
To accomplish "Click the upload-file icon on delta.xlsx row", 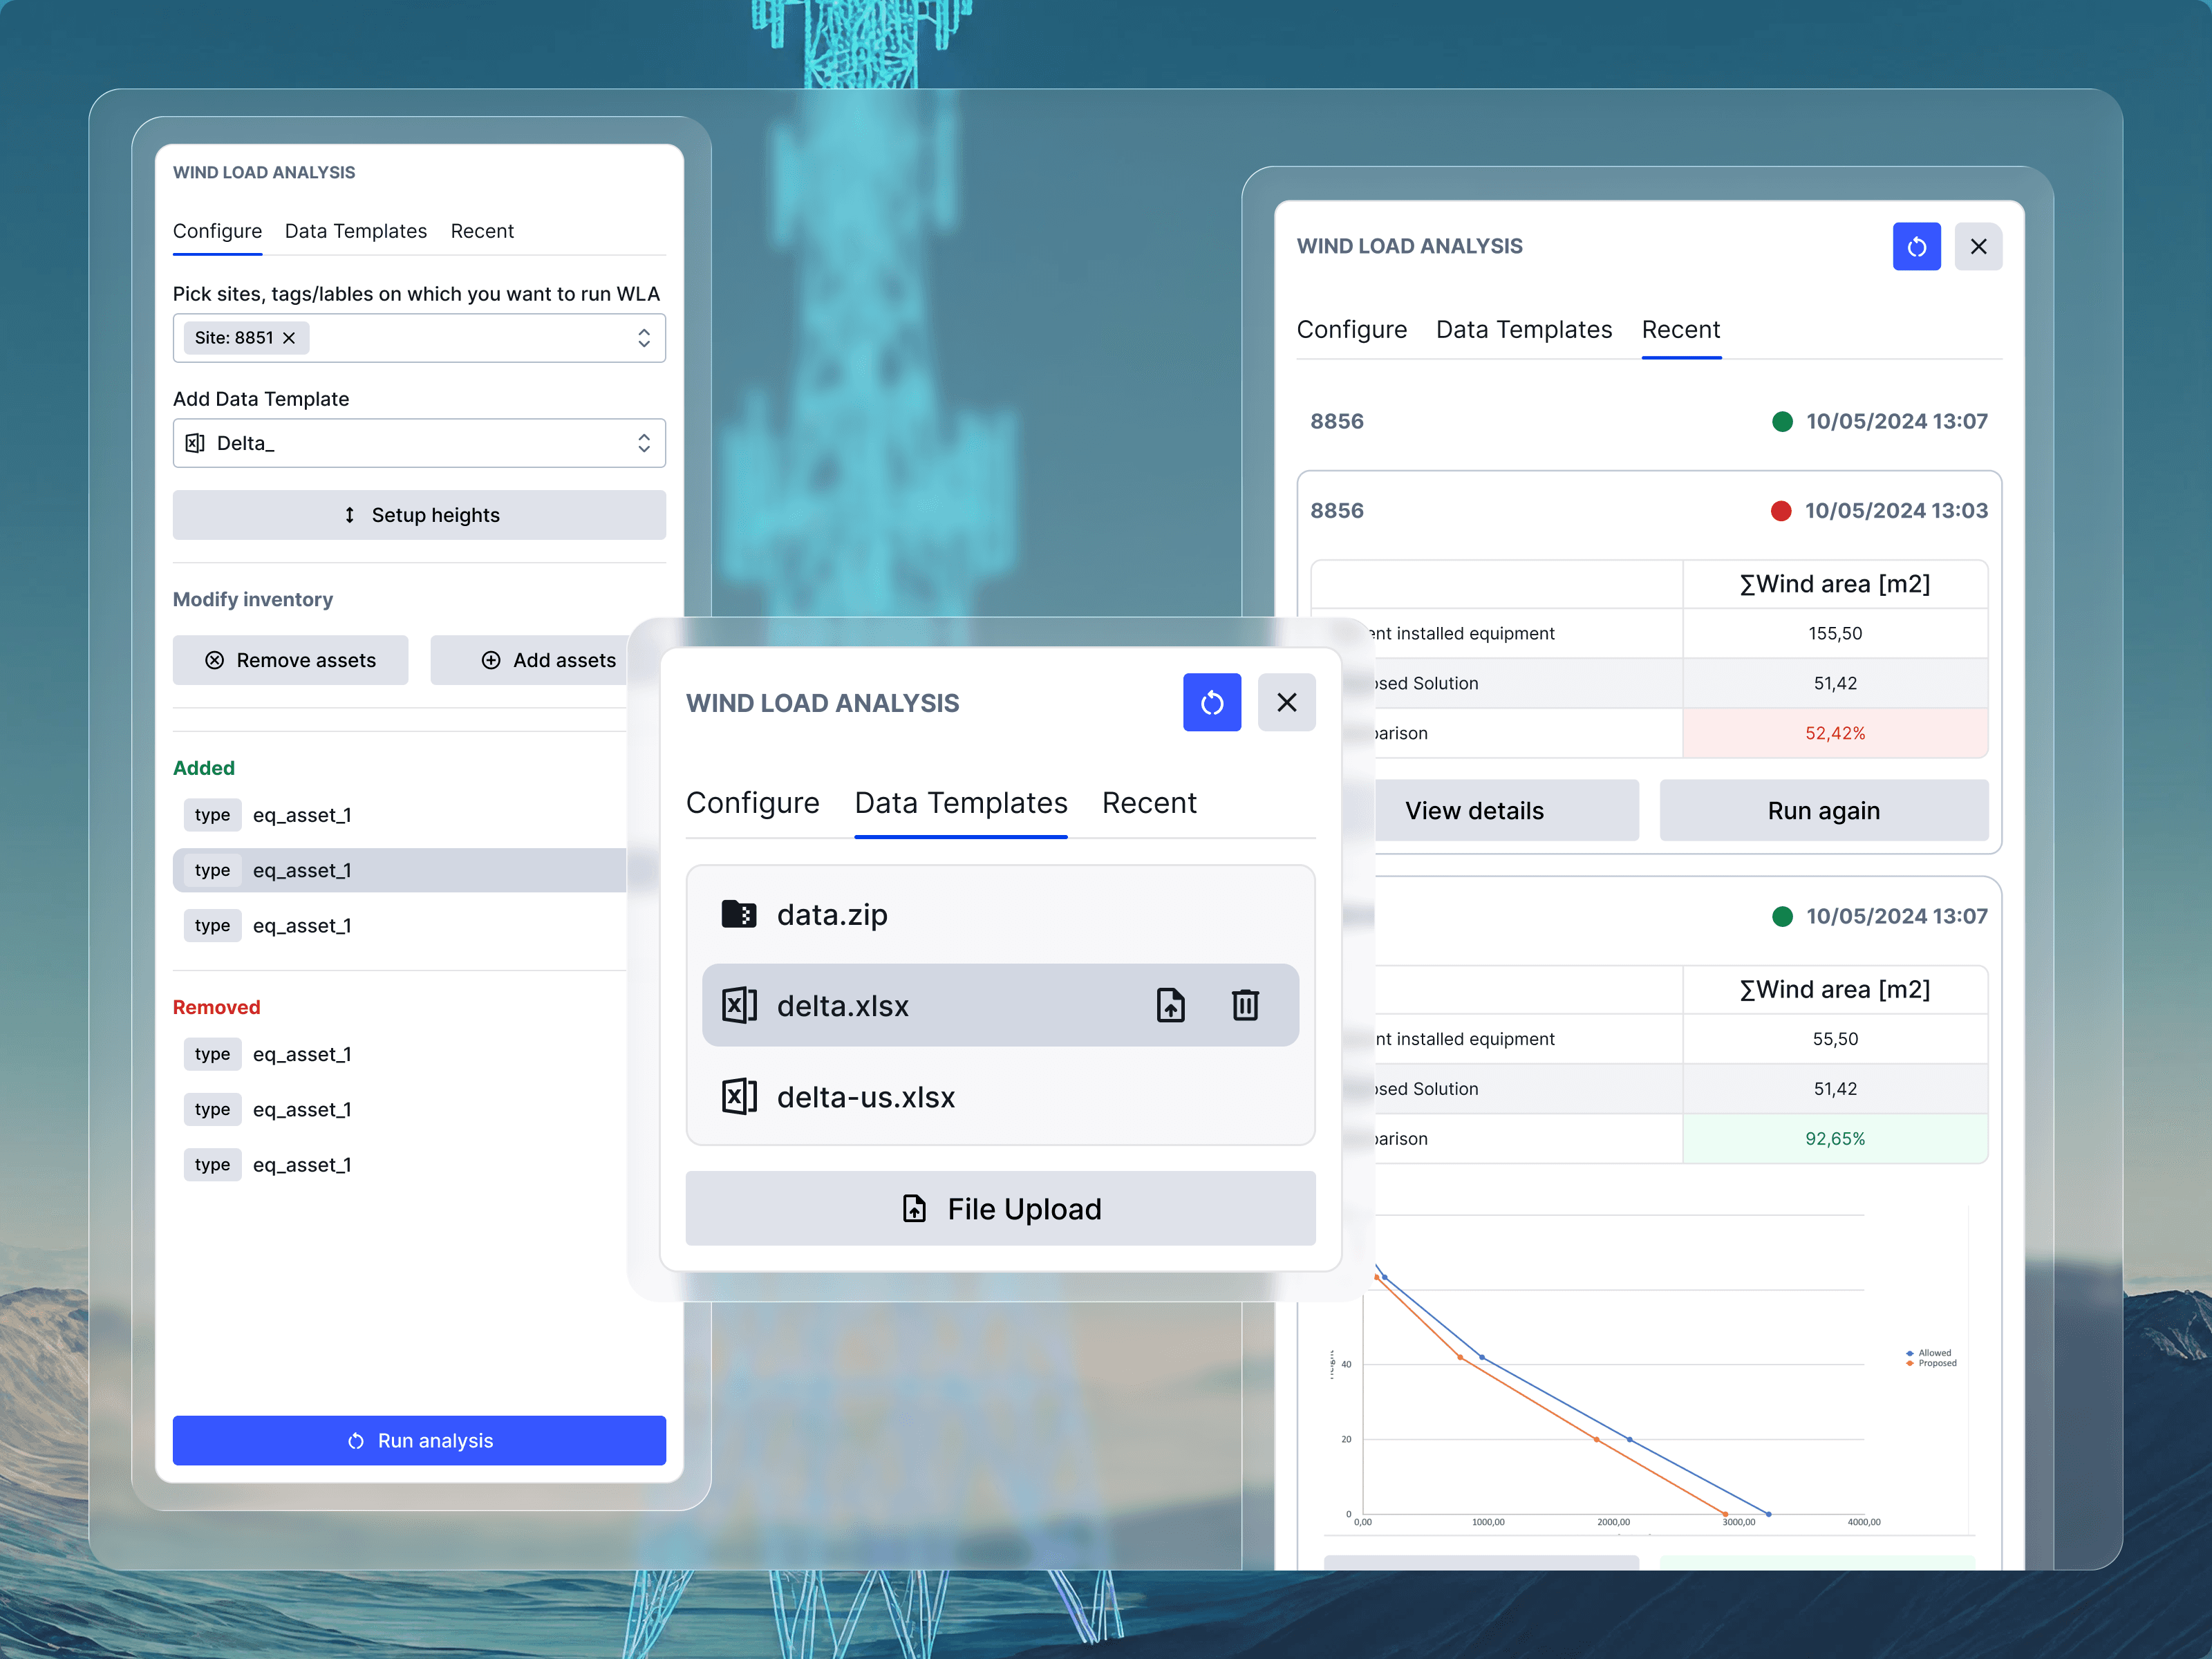I will pos(1170,1005).
